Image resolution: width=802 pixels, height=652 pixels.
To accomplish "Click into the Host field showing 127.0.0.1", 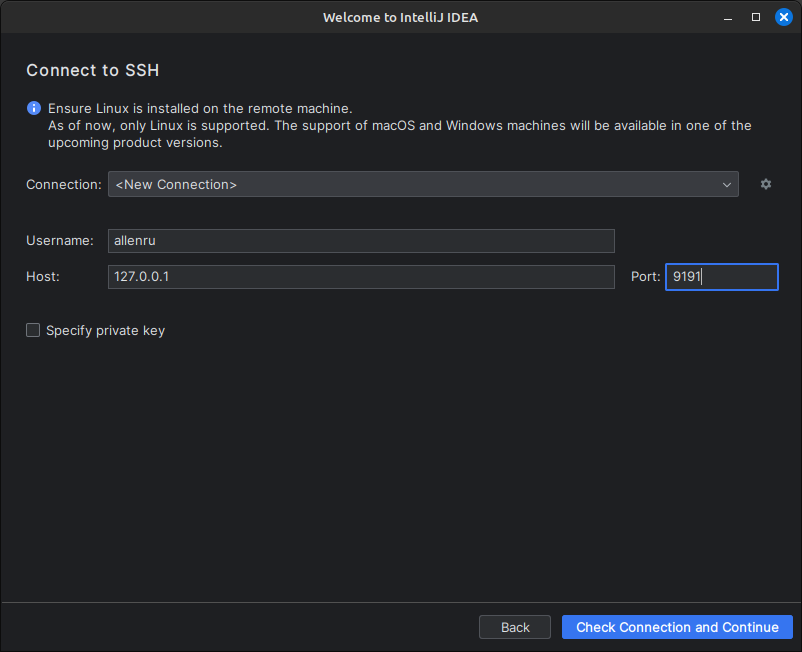I will [360, 277].
